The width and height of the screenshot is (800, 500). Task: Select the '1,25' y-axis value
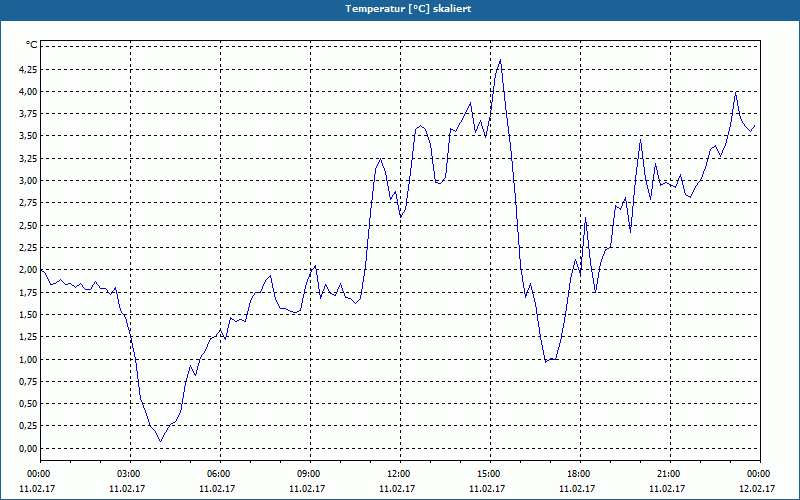pos(28,337)
